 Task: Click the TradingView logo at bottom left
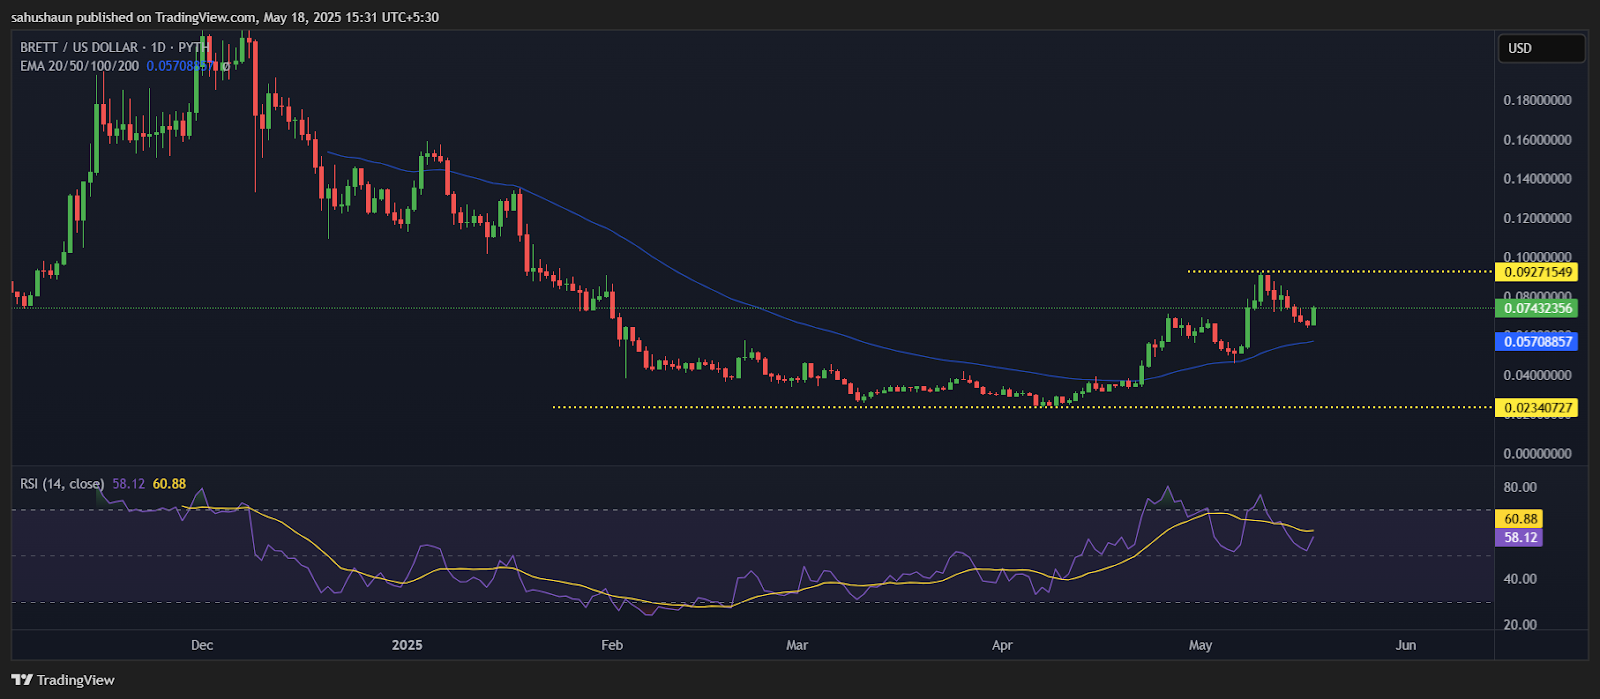(63, 680)
